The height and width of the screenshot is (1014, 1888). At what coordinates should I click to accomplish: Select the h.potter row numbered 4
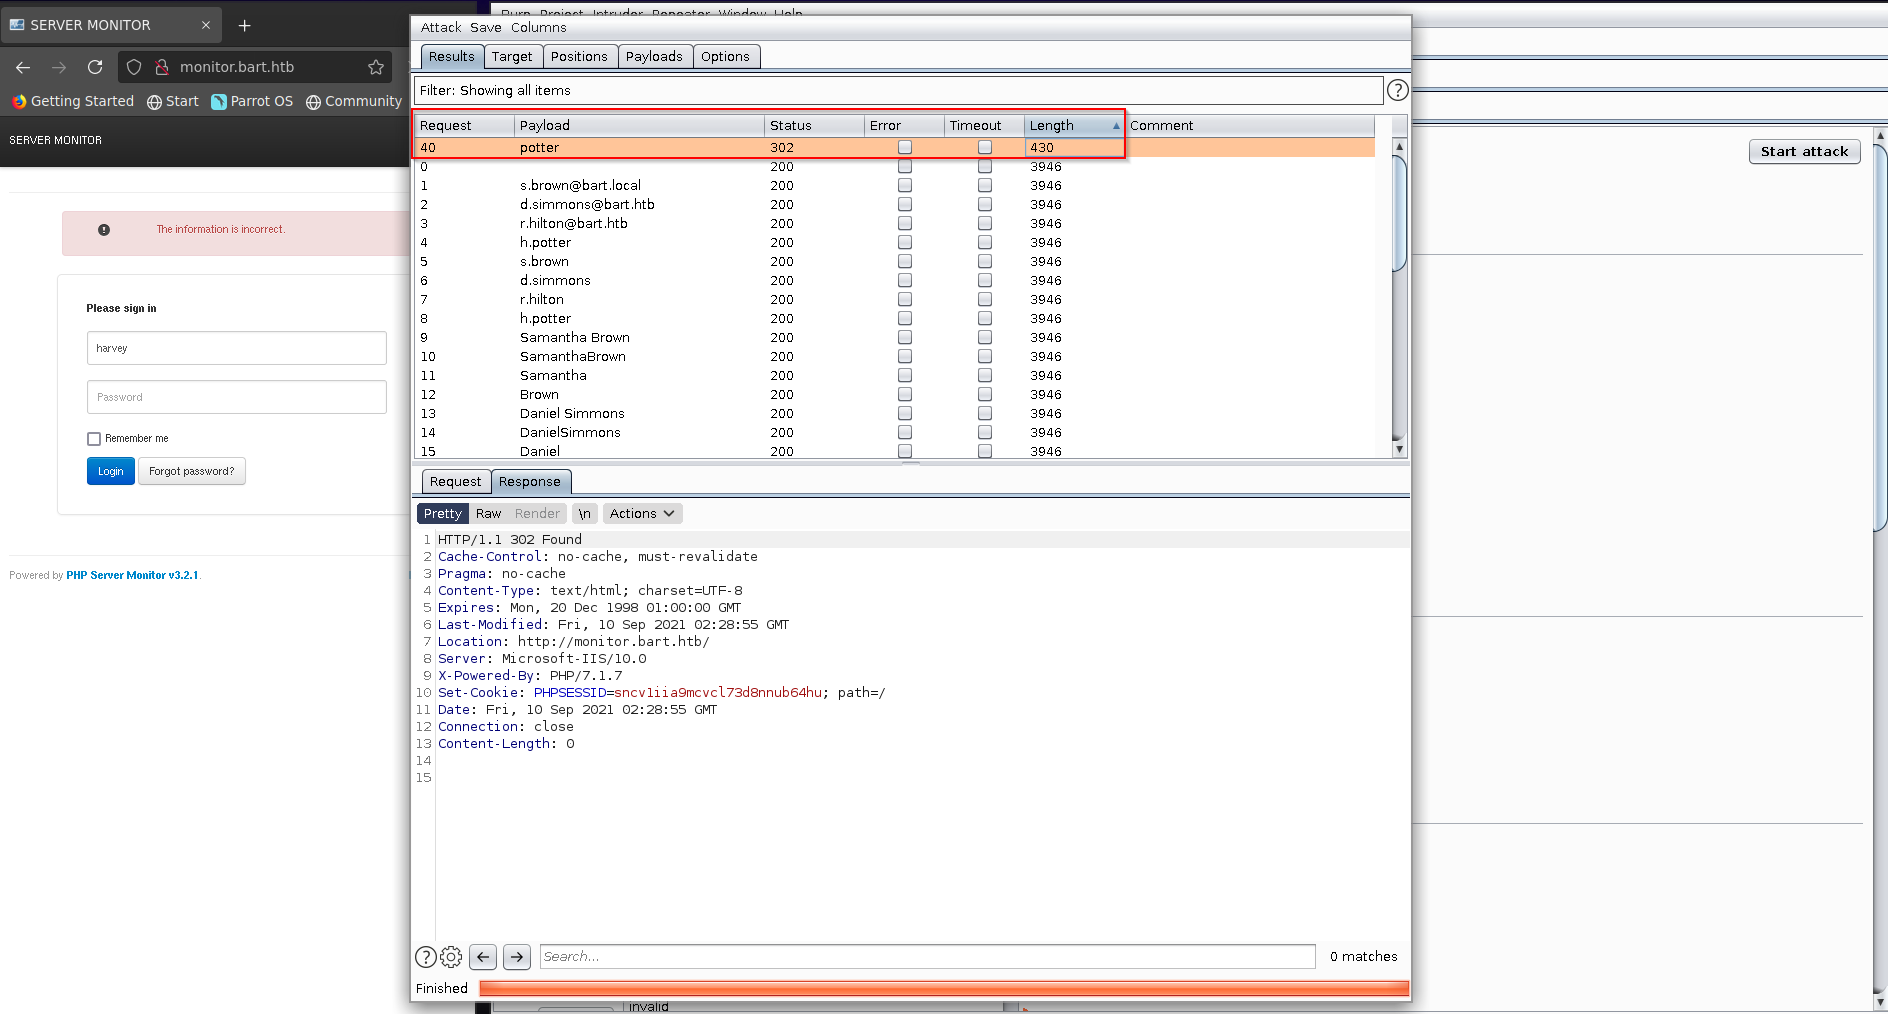pyautogui.click(x=895, y=242)
